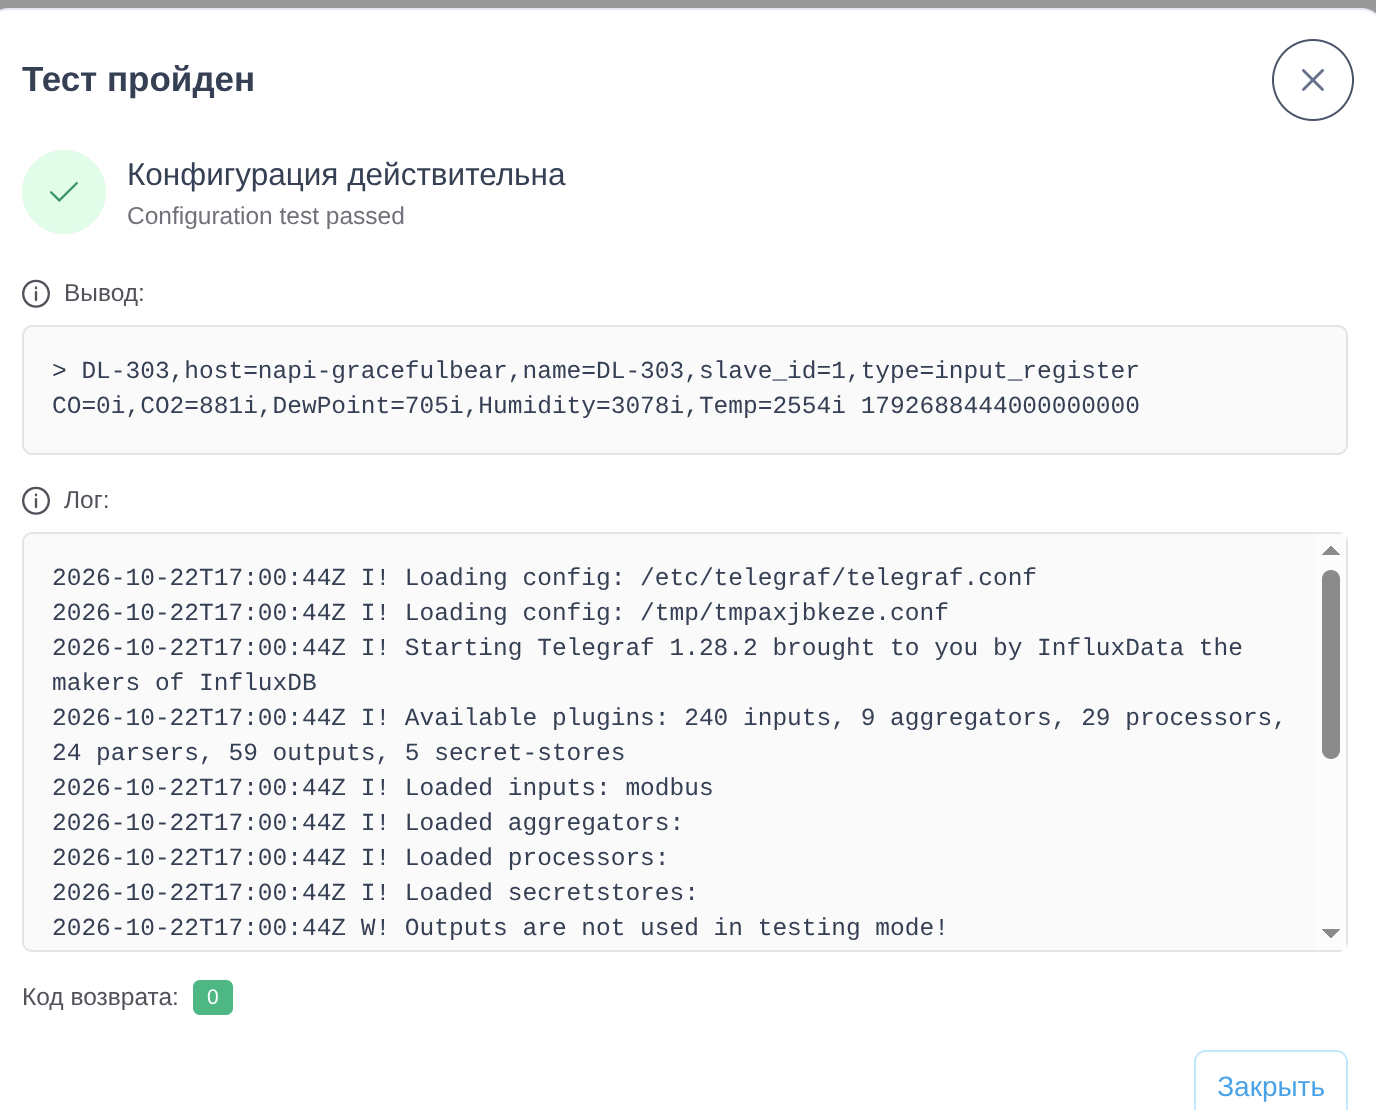The width and height of the screenshot is (1376, 1110).
Task: Close the dialog with the X icon
Action: coord(1312,80)
